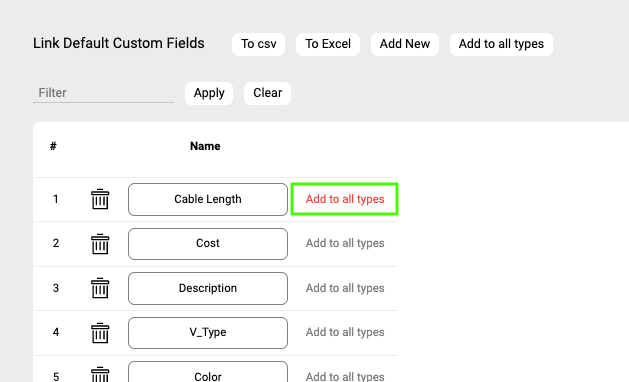The height and width of the screenshot is (382, 629).
Task: Select the Description name field
Action: [208, 288]
